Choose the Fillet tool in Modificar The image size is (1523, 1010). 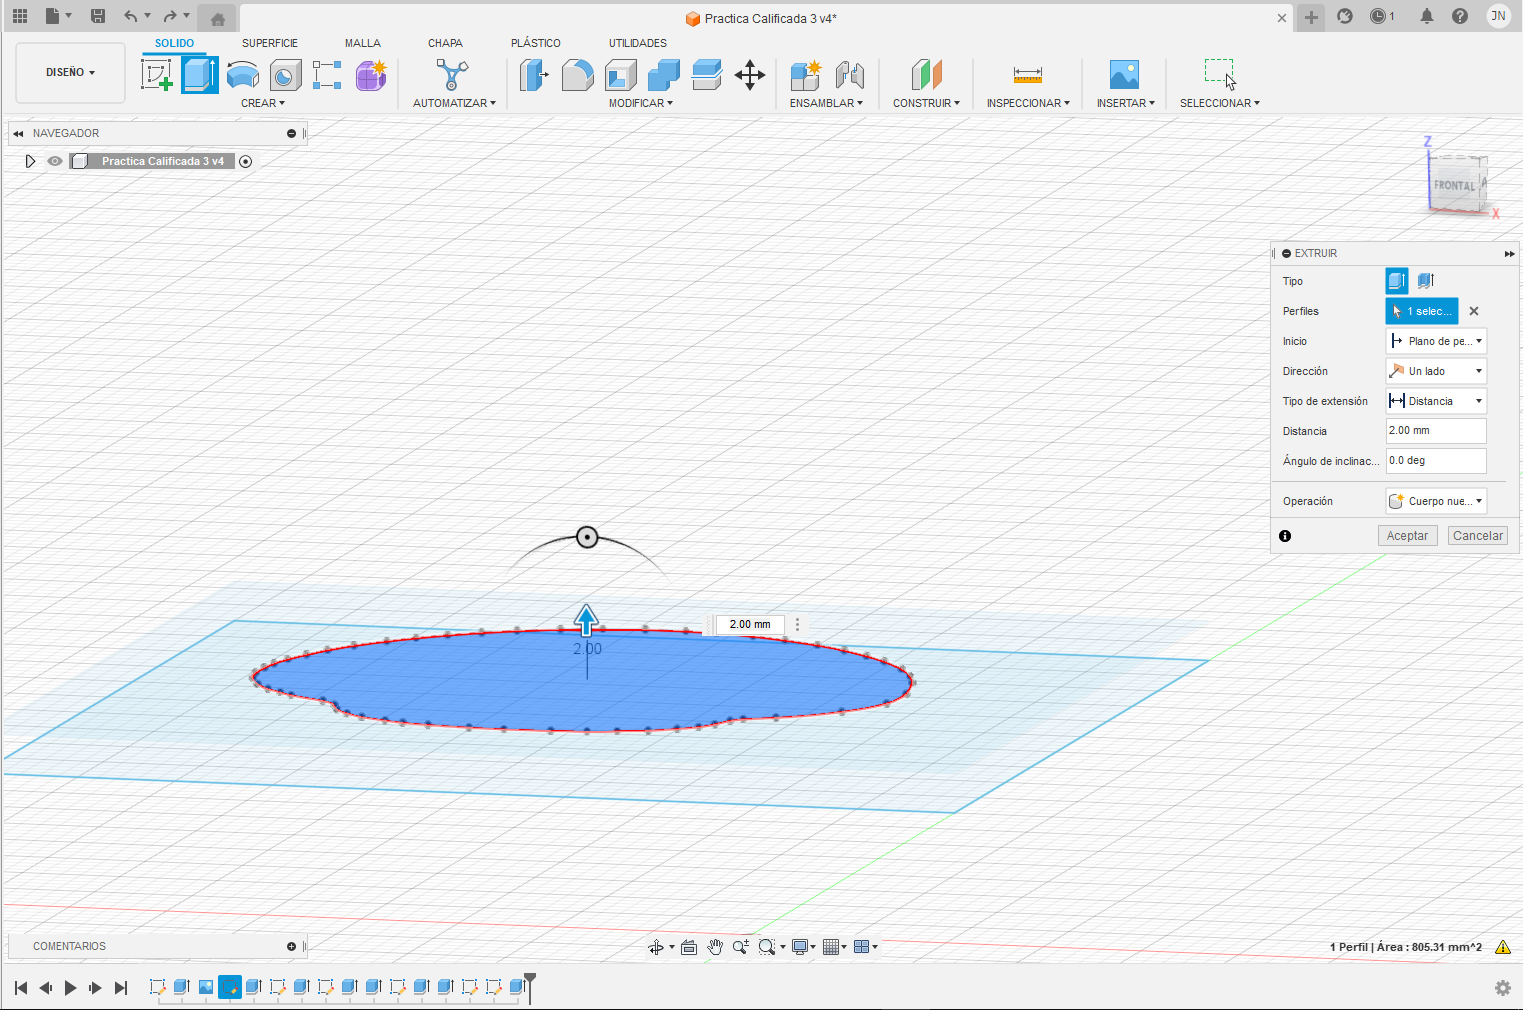[x=577, y=75]
